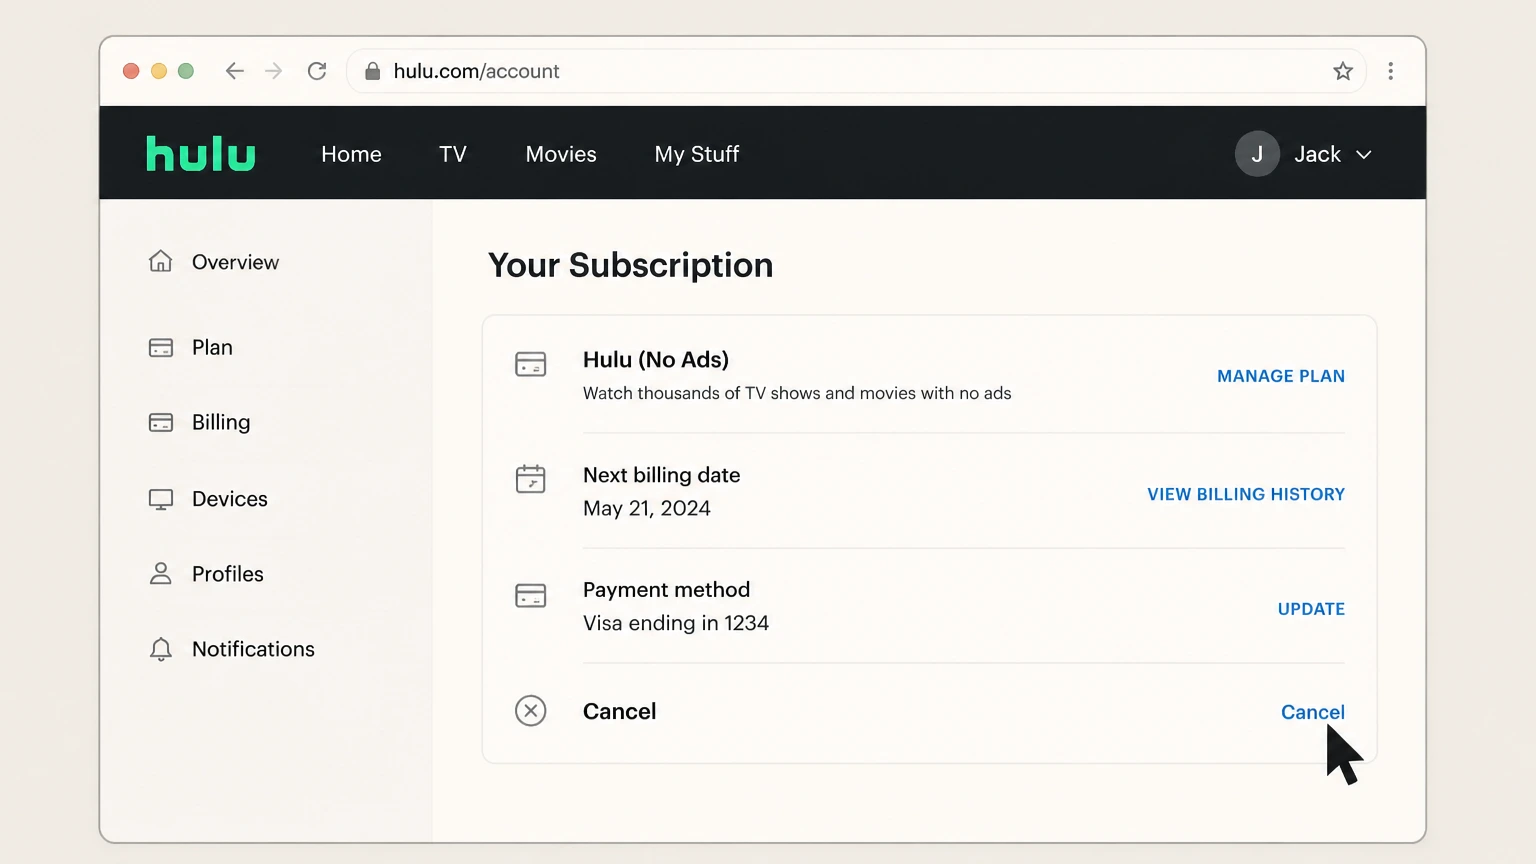This screenshot has height=864, width=1536.
Task: Select Profiles in the account sidebar
Action: click(228, 574)
